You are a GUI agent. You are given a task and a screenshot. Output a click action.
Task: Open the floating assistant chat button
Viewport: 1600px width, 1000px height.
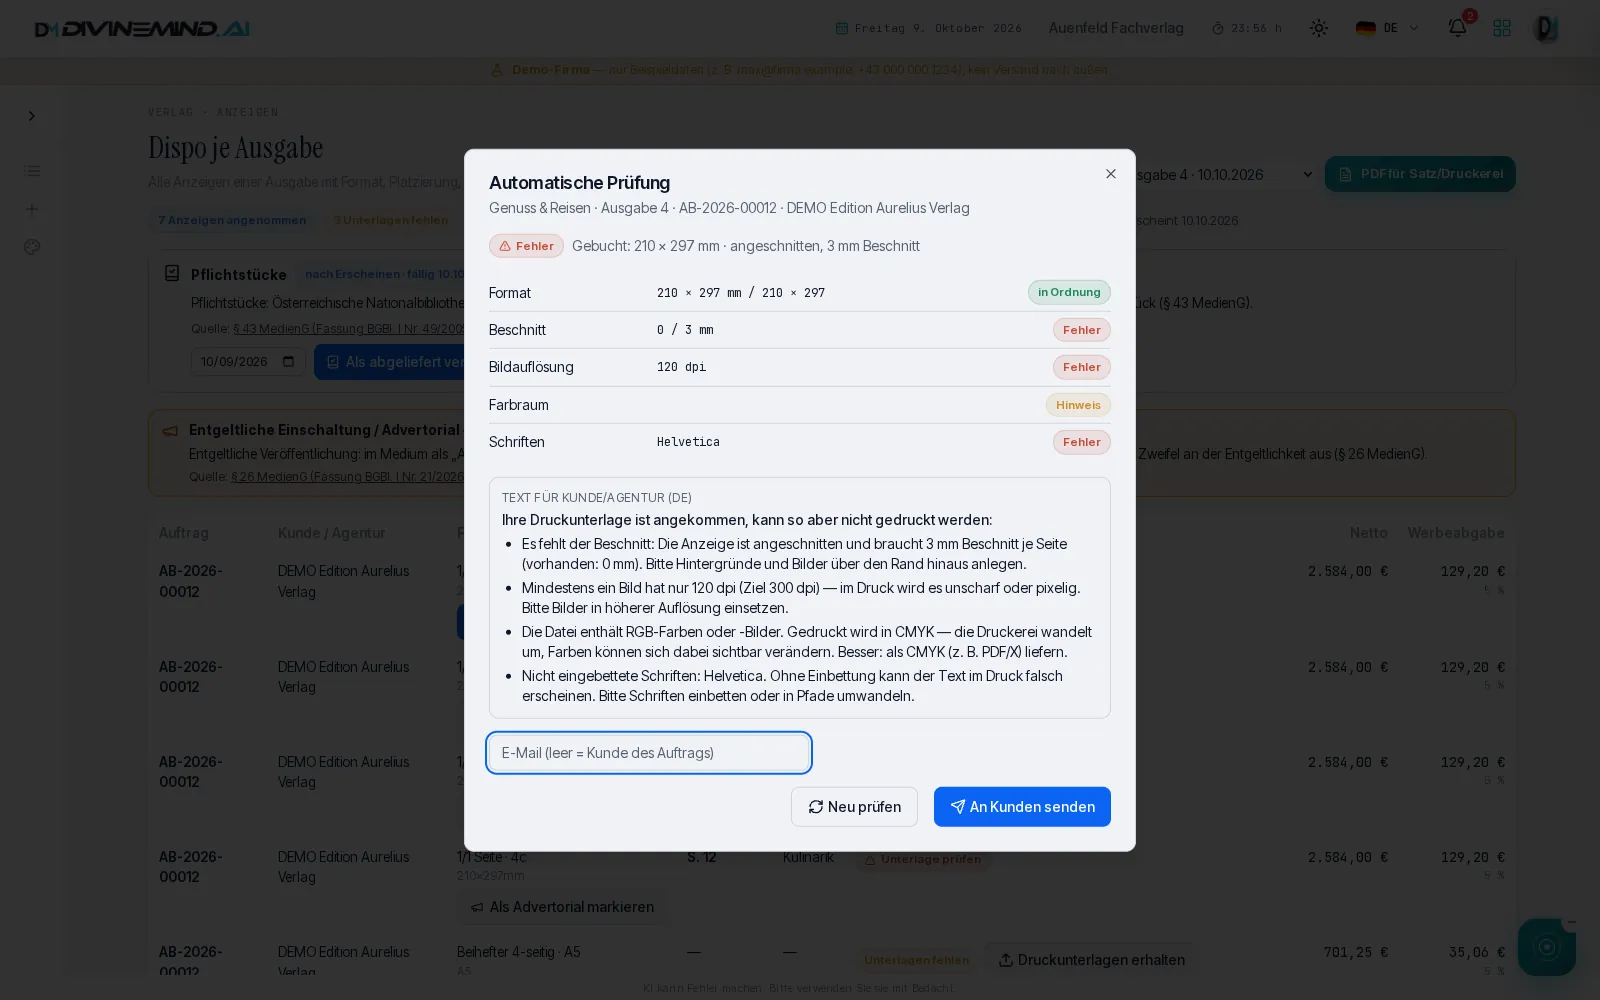click(x=1546, y=947)
